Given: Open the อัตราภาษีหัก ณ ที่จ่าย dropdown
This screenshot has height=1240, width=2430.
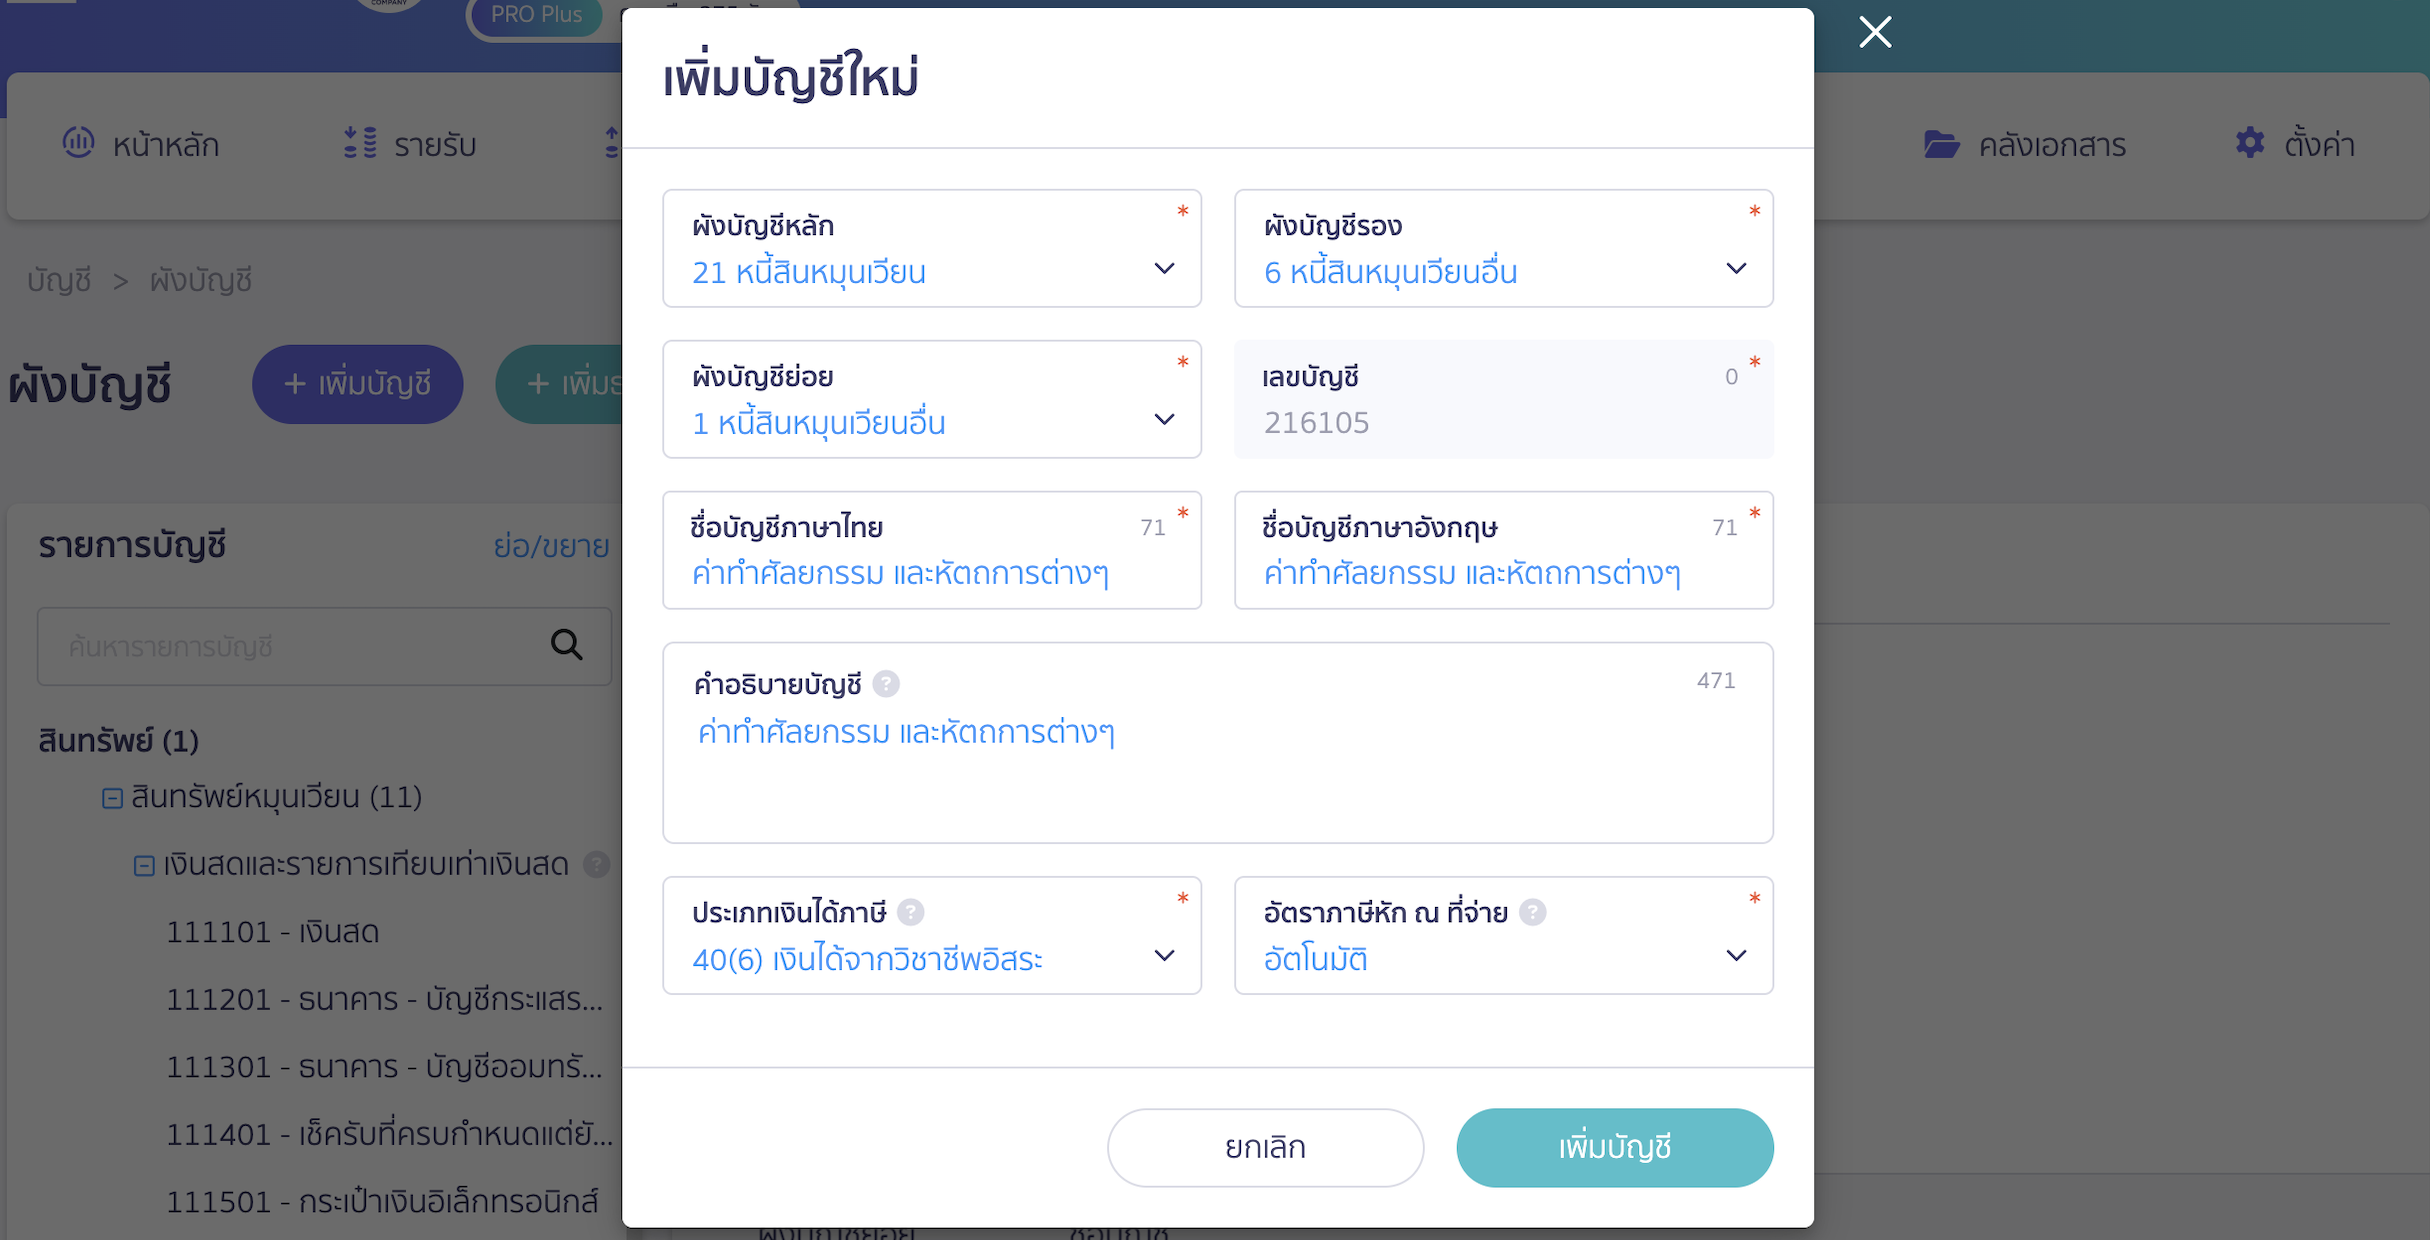Looking at the screenshot, I should pos(1736,955).
